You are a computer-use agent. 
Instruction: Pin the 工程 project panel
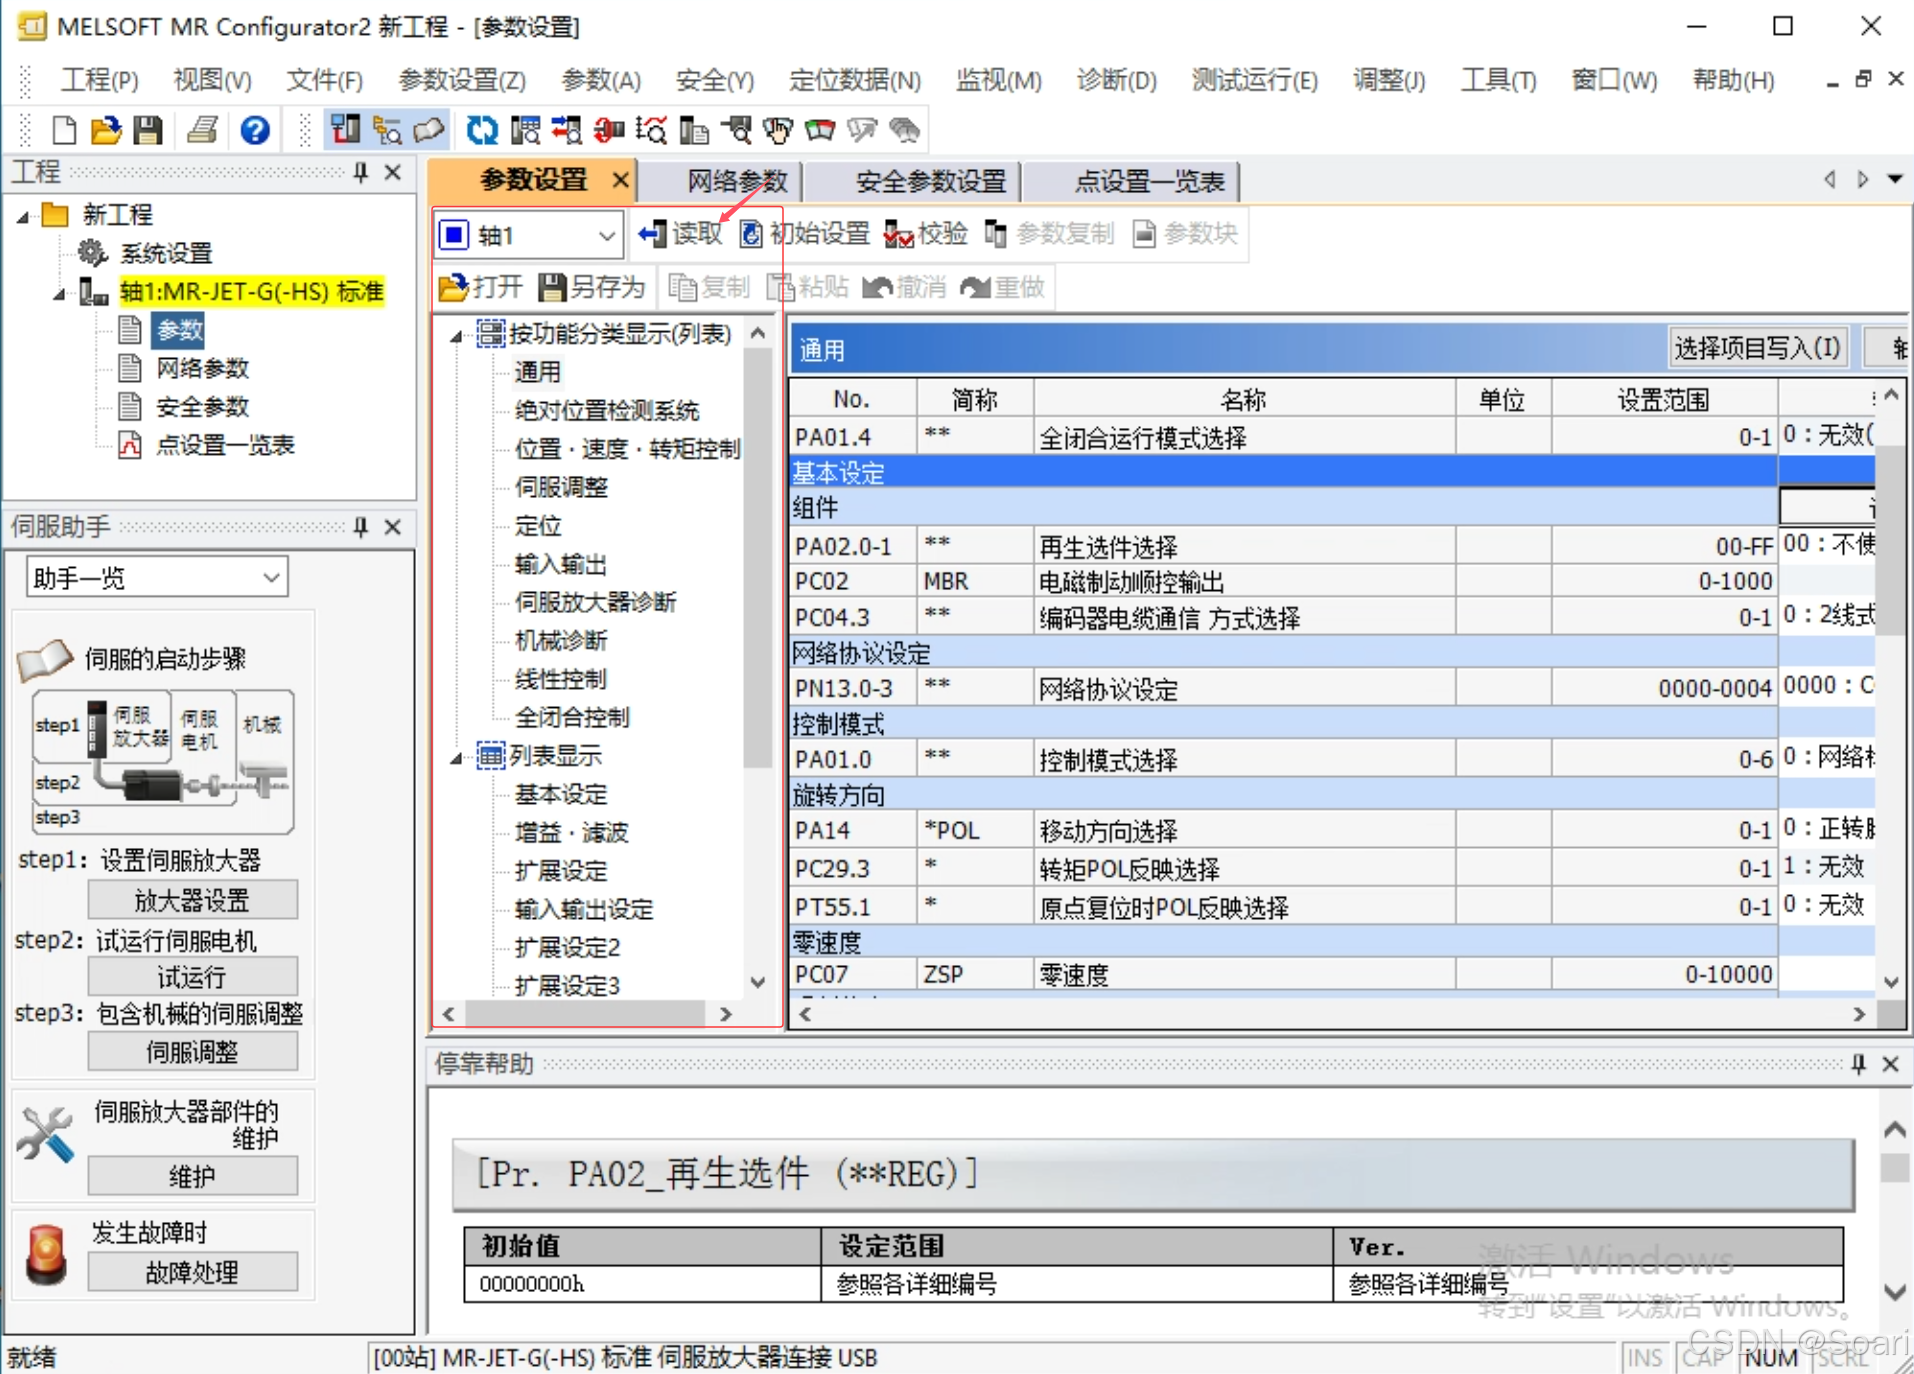click(x=361, y=173)
